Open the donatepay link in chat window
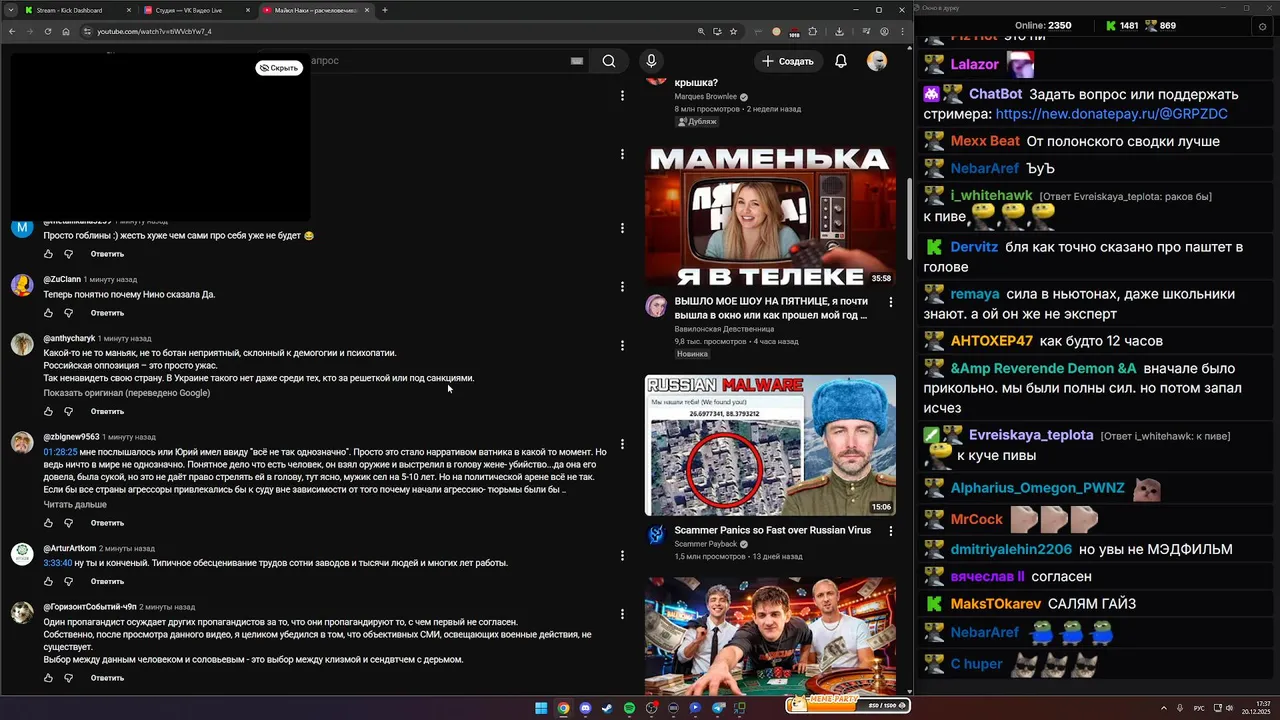The height and width of the screenshot is (720, 1280). (x=1112, y=114)
